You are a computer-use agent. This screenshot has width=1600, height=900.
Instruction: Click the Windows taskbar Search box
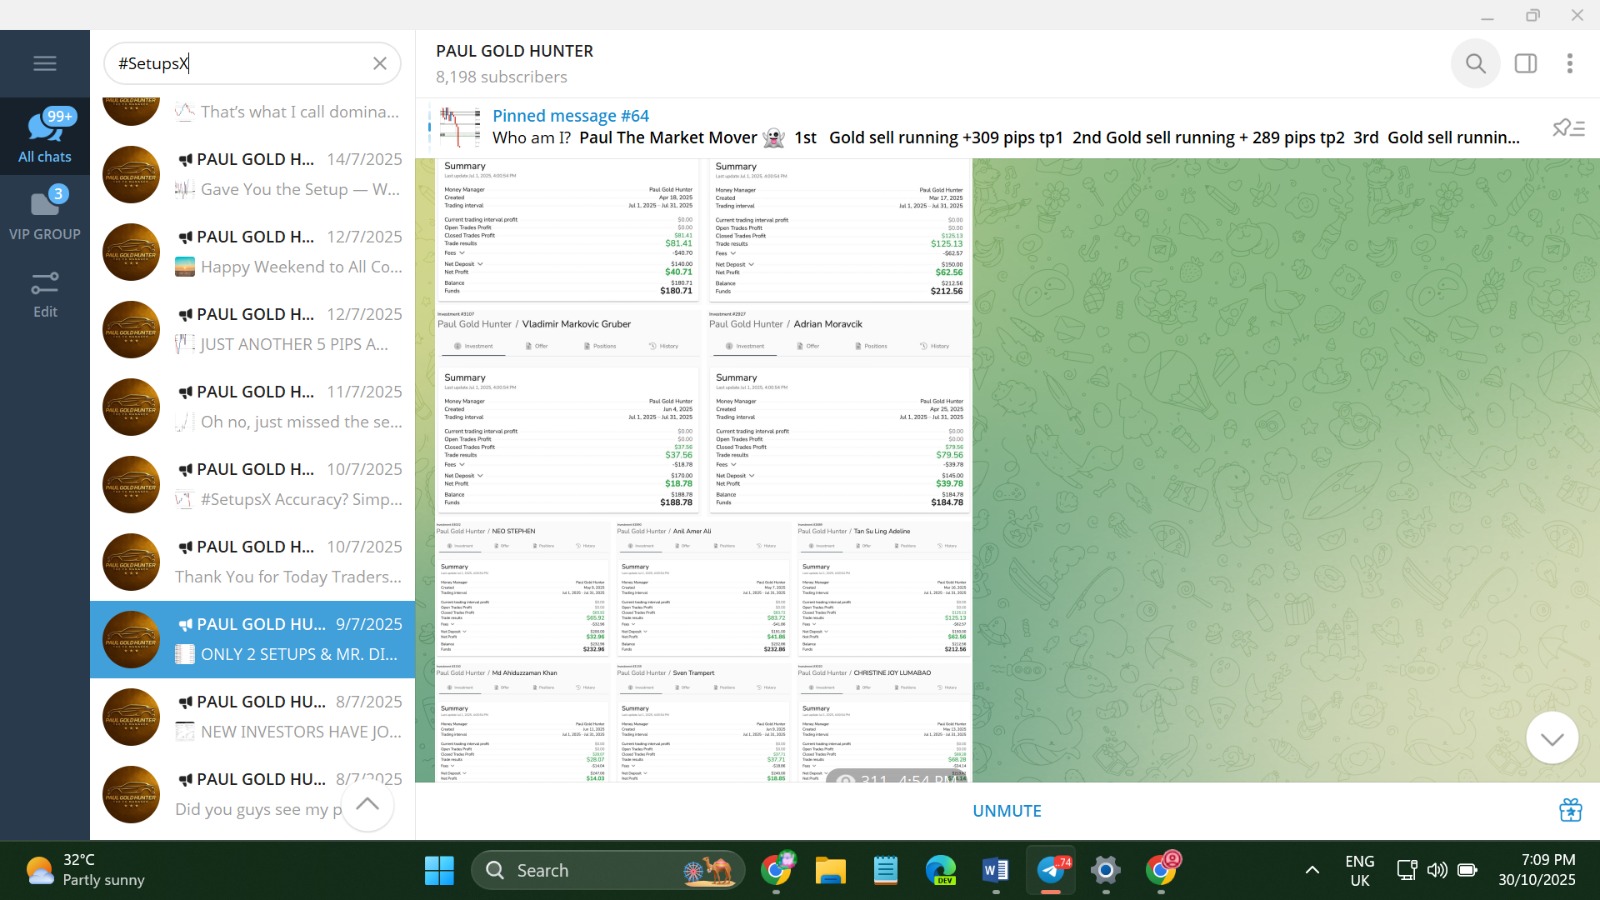click(x=608, y=870)
